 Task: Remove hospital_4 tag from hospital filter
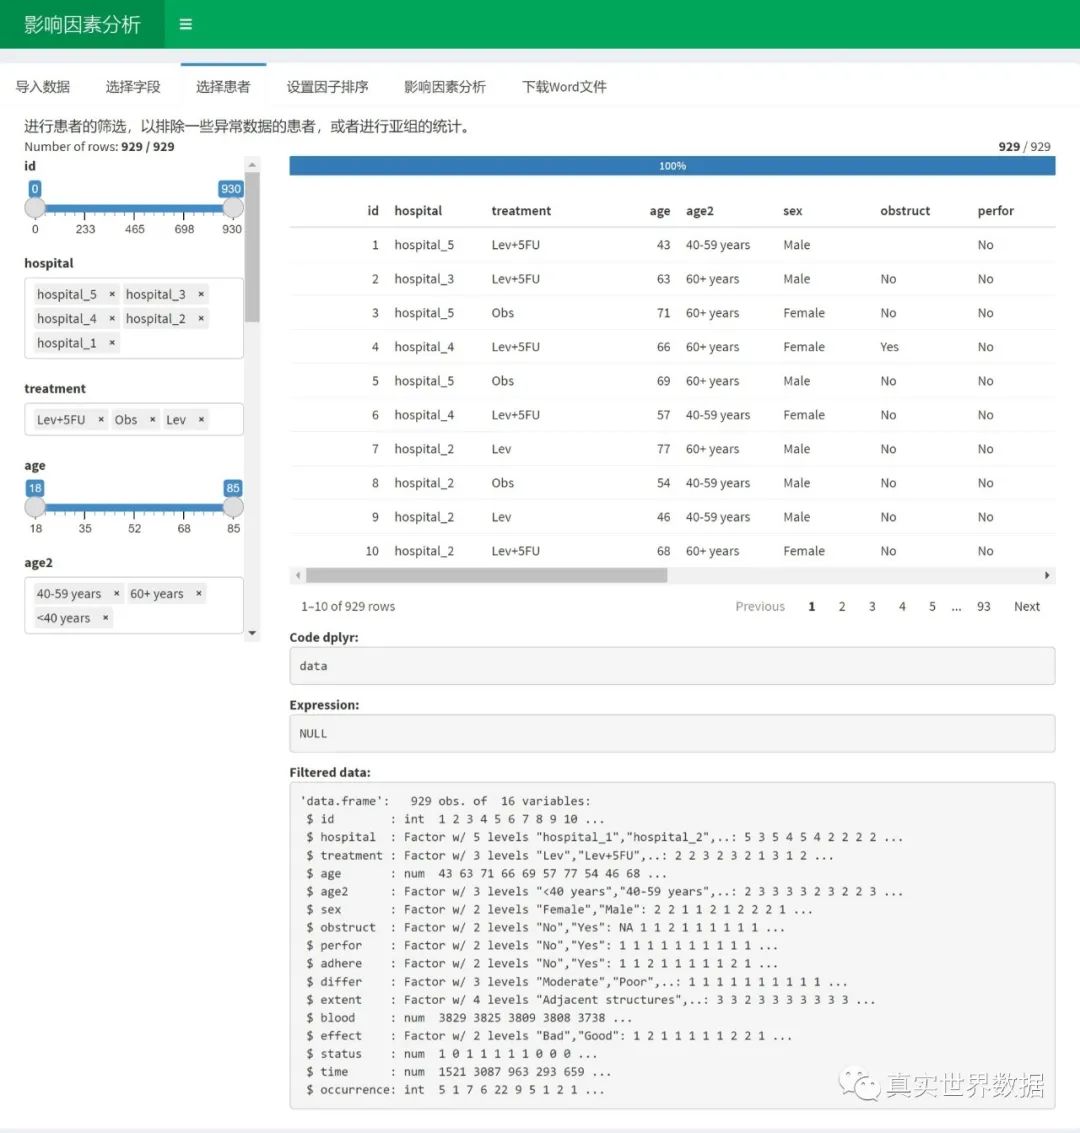(x=112, y=319)
